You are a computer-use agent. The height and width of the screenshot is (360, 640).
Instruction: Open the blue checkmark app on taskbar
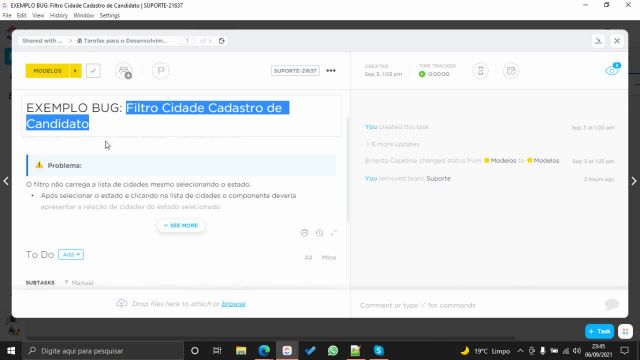pos(310,351)
